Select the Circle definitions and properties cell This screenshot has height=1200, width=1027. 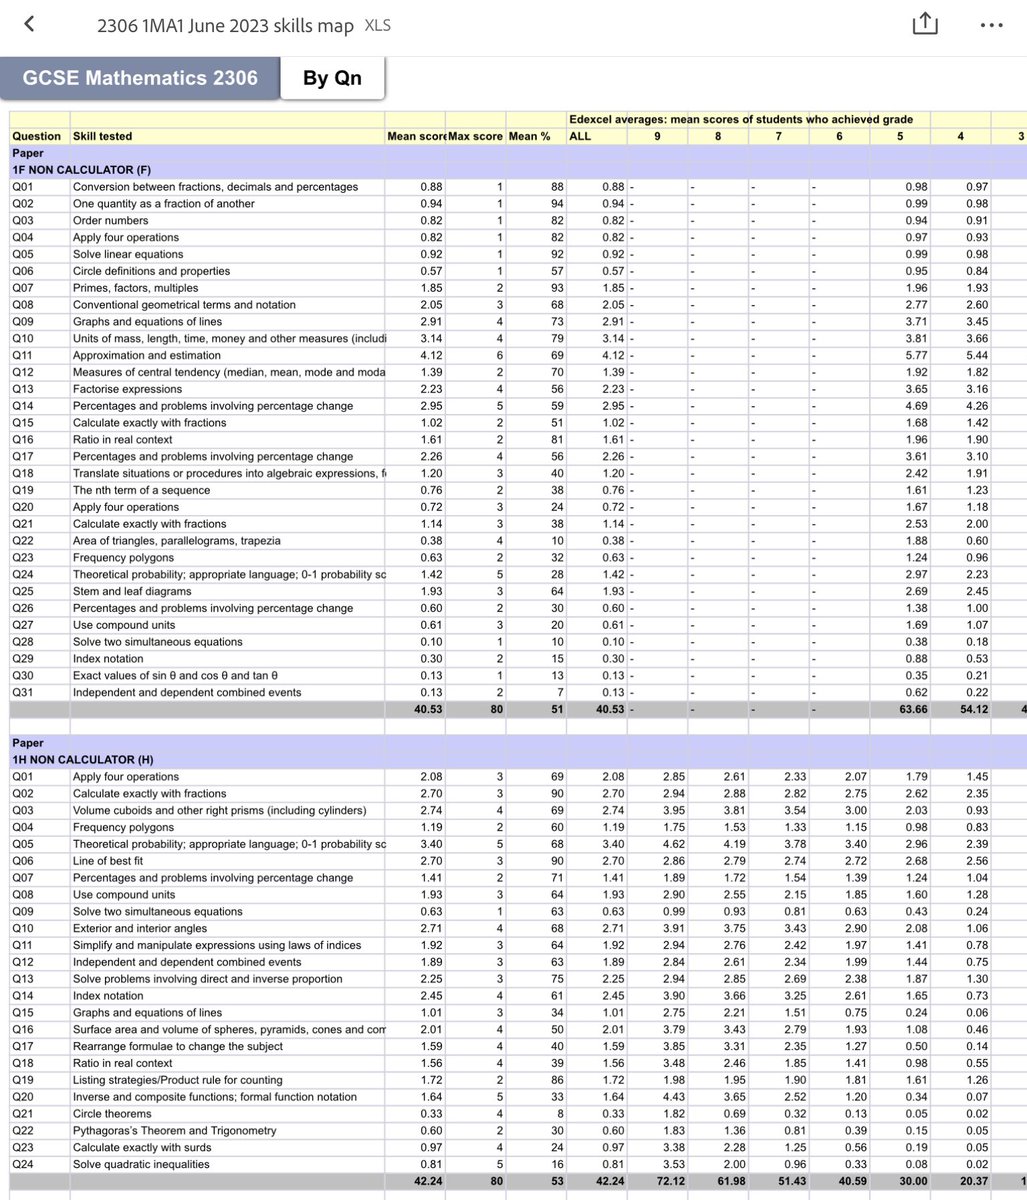(x=227, y=271)
